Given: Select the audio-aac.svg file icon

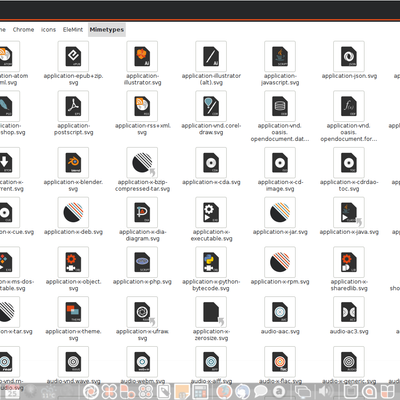Looking at the screenshot, I should pyautogui.click(x=280, y=312).
